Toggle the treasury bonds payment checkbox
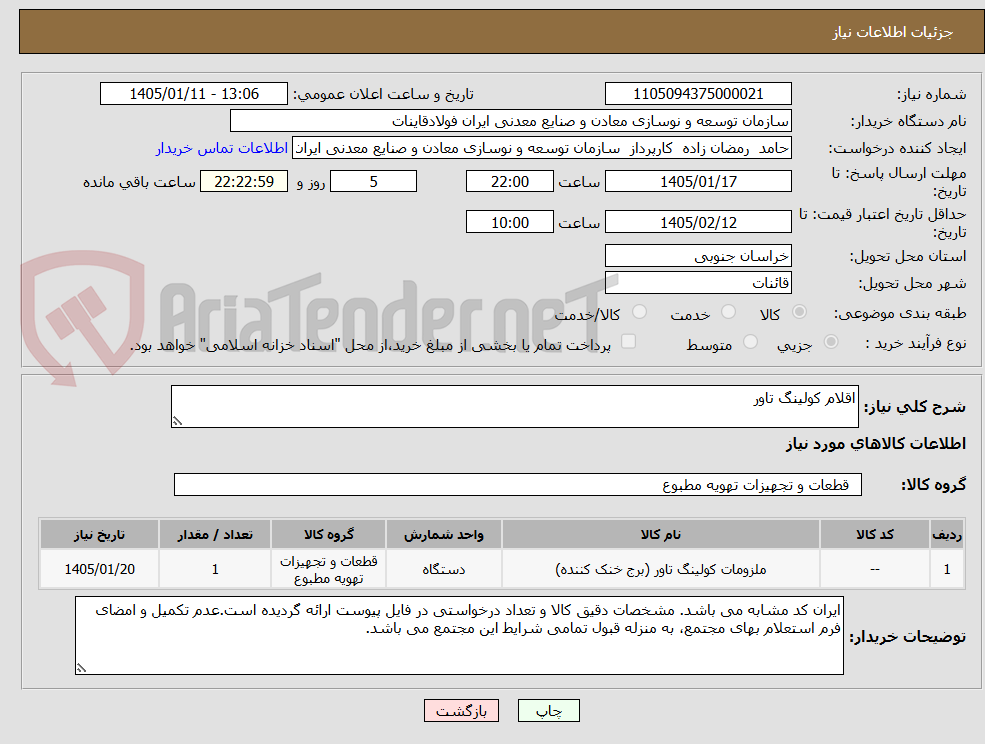This screenshot has height=744, width=985. click(628, 341)
